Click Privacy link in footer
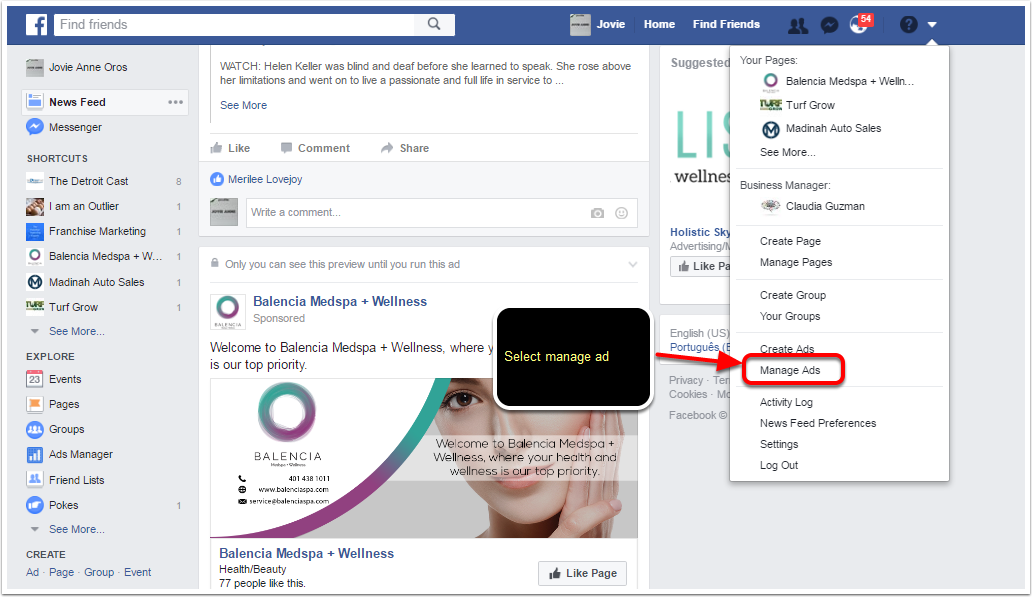Viewport: 1032px width, 597px height. tap(686, 380)
